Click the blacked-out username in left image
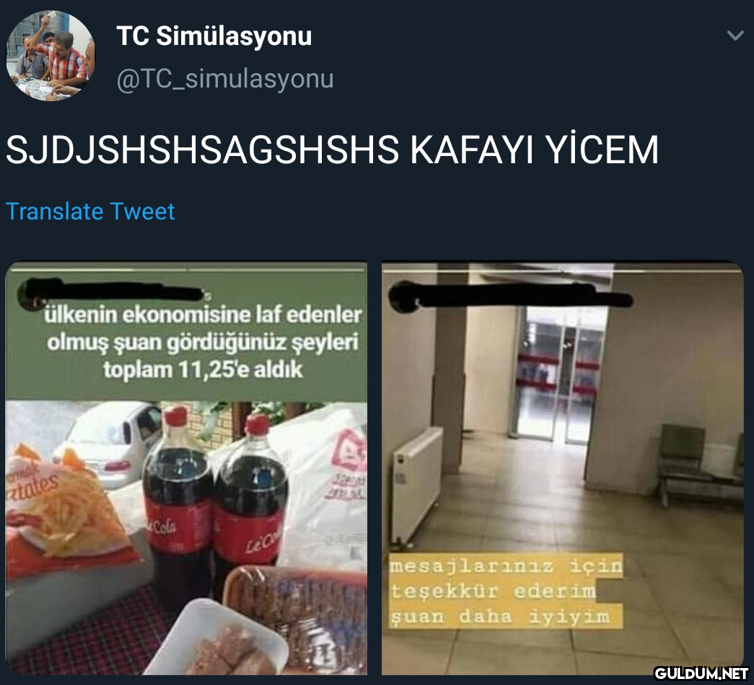The width and height of the screenshot is (754, 685). tap(112, 291)
